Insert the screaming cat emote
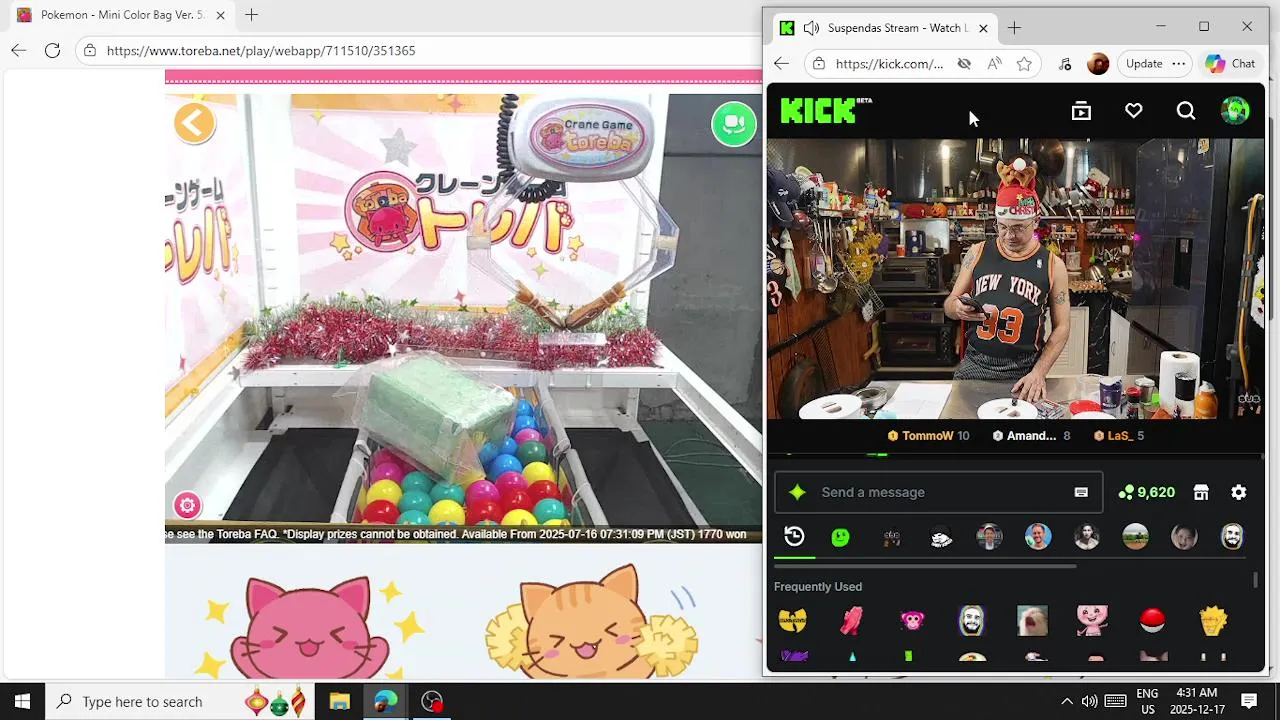The width and height of the screenshot is (1280, 720). coord(1032,621)
